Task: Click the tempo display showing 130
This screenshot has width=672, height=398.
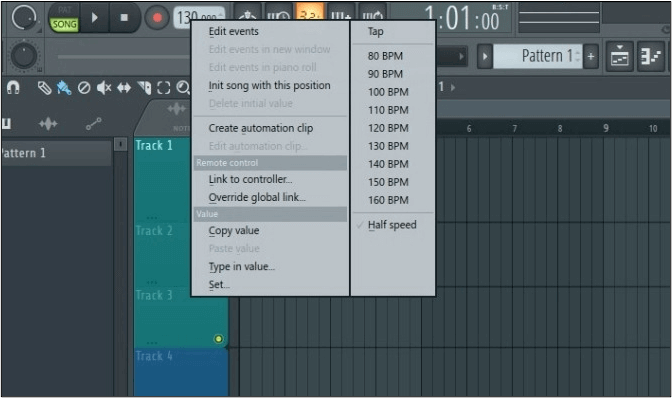Action: [199, 18]
